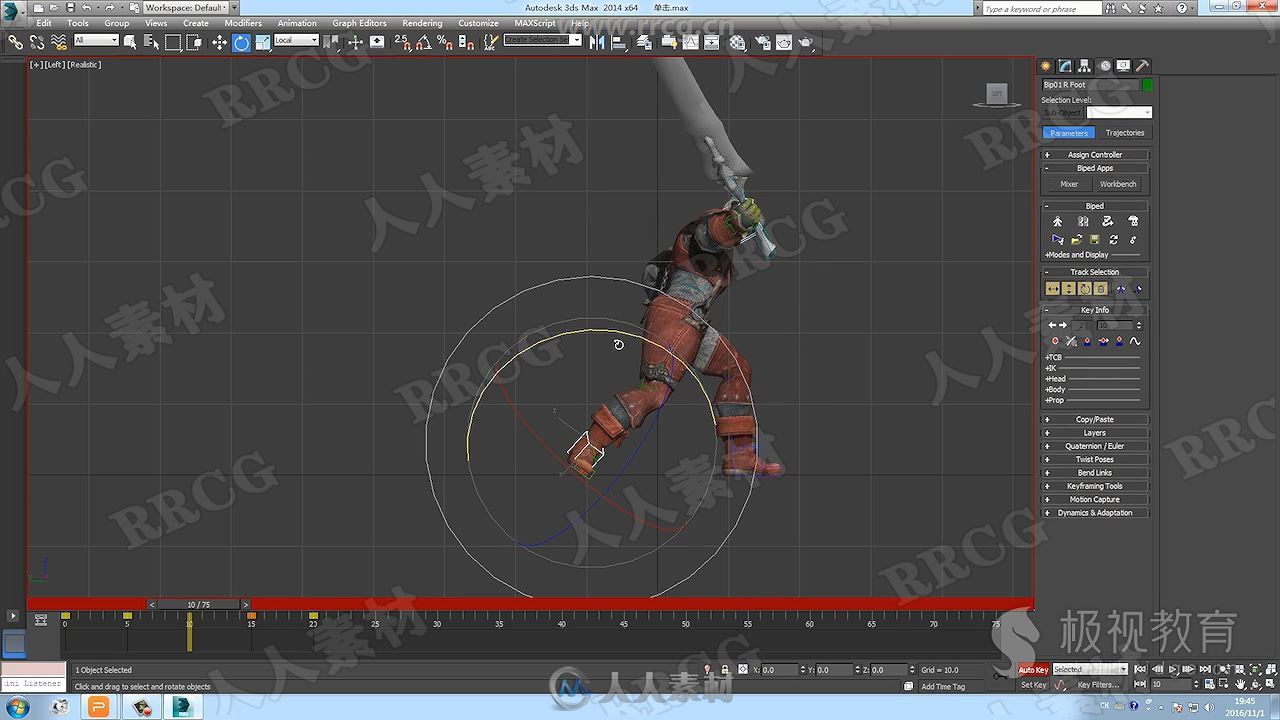
Task: Open the Utilities panel hammer tab
Action: coord(1143,66)
